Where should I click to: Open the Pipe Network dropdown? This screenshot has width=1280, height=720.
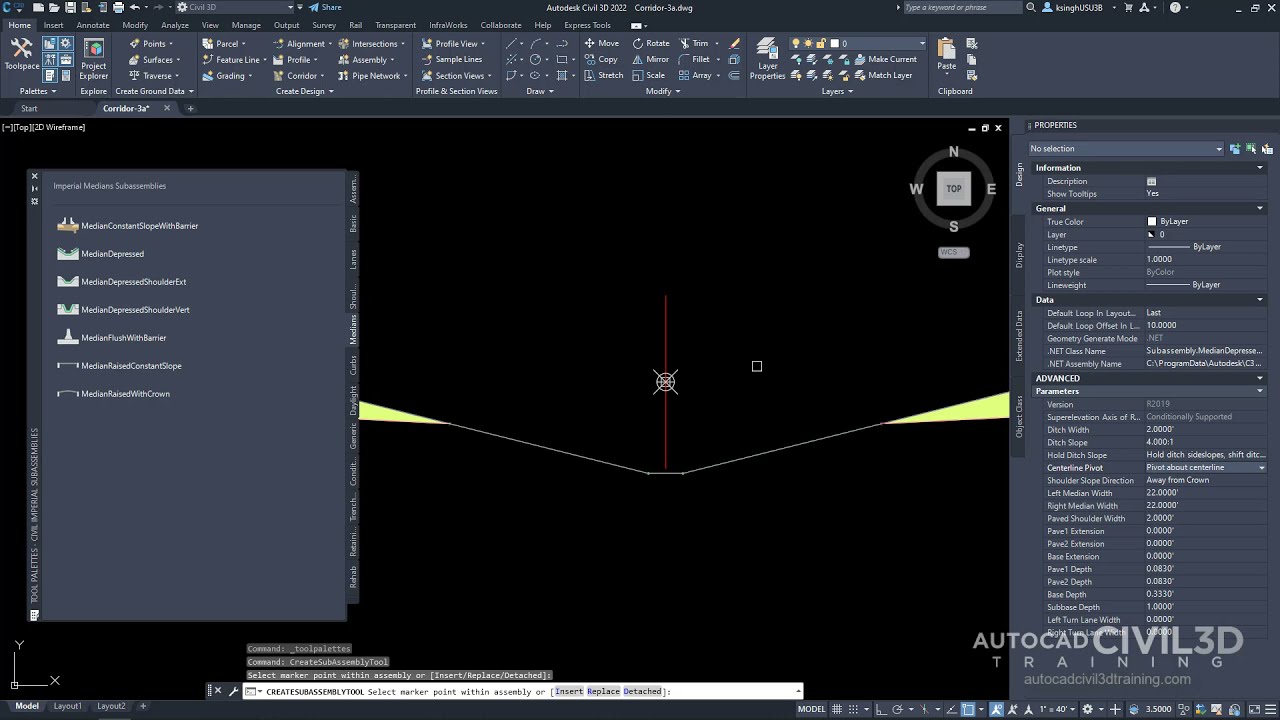(372, 75)
